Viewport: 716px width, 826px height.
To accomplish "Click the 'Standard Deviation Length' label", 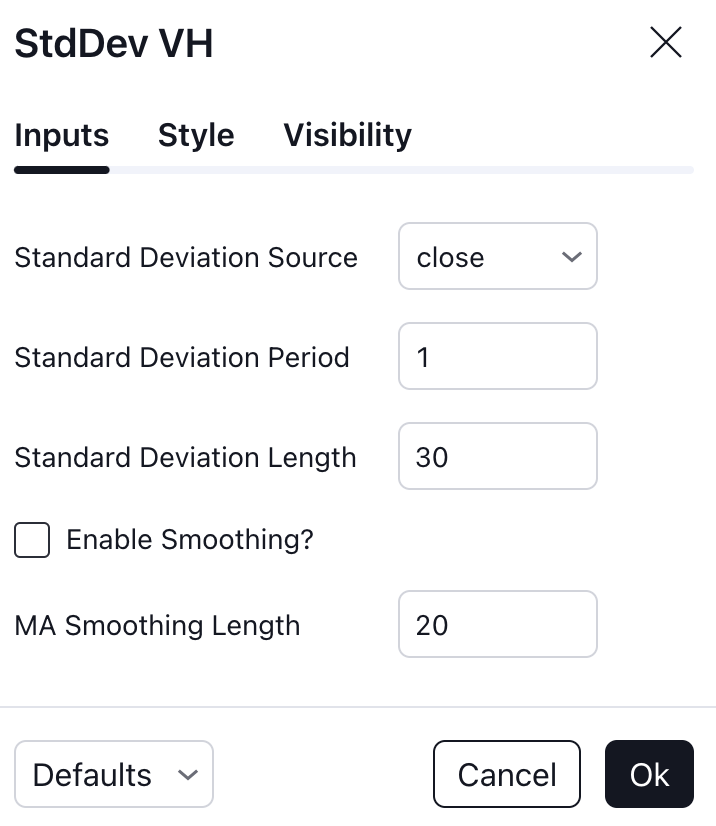I will click(185, 458).
